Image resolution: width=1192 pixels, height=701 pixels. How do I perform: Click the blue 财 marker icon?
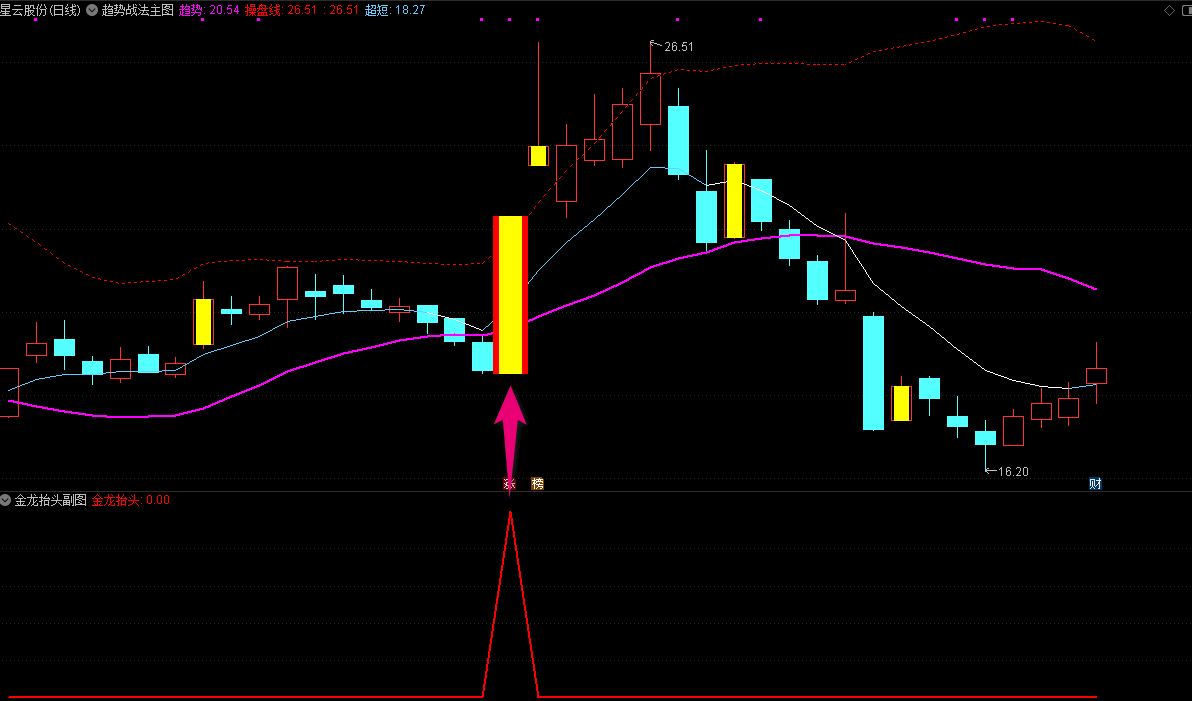pos(1095,484)
